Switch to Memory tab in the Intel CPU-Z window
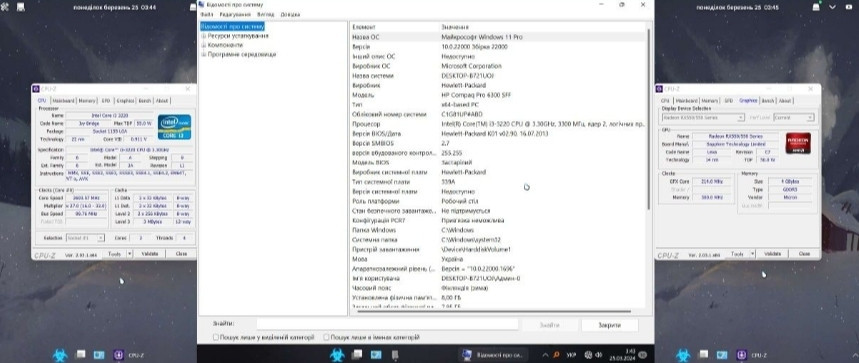859x363 pixels. click(87, 101)
